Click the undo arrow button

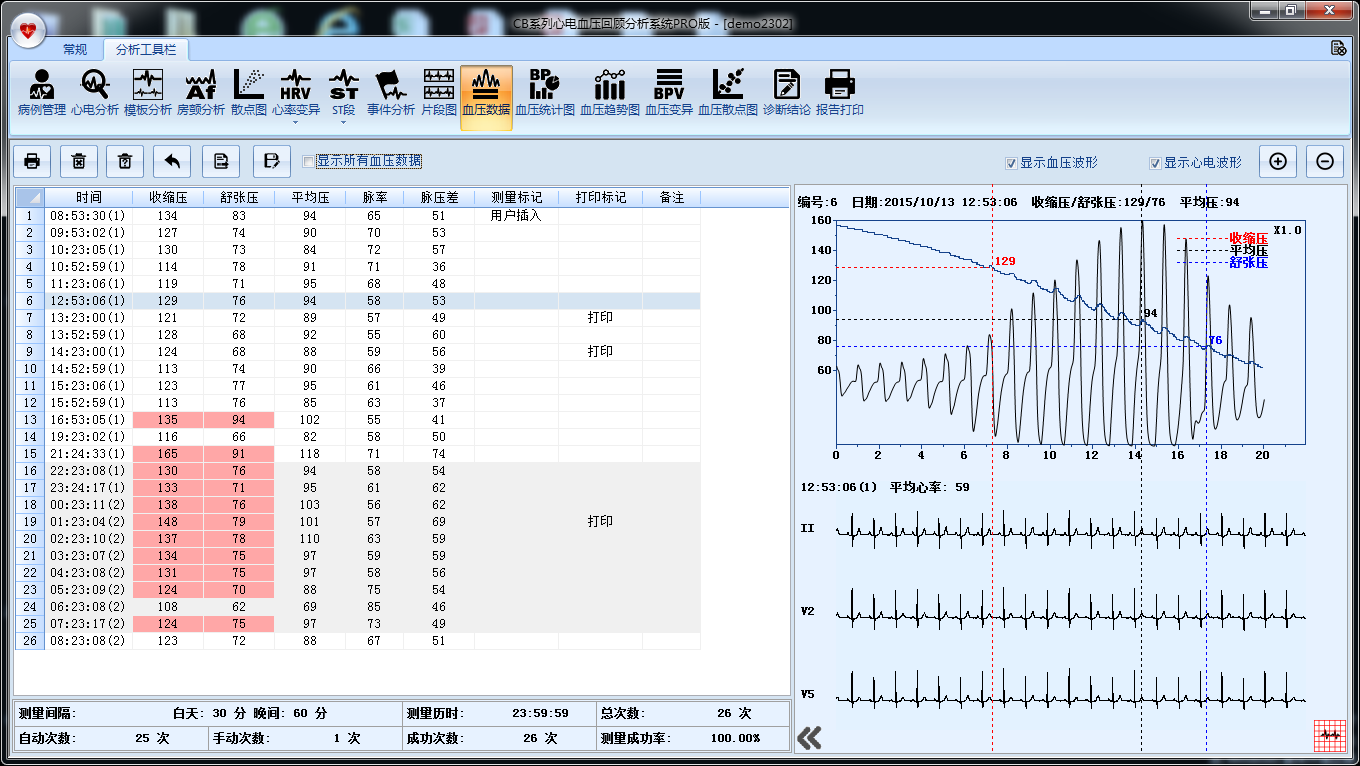pos(174,161)
